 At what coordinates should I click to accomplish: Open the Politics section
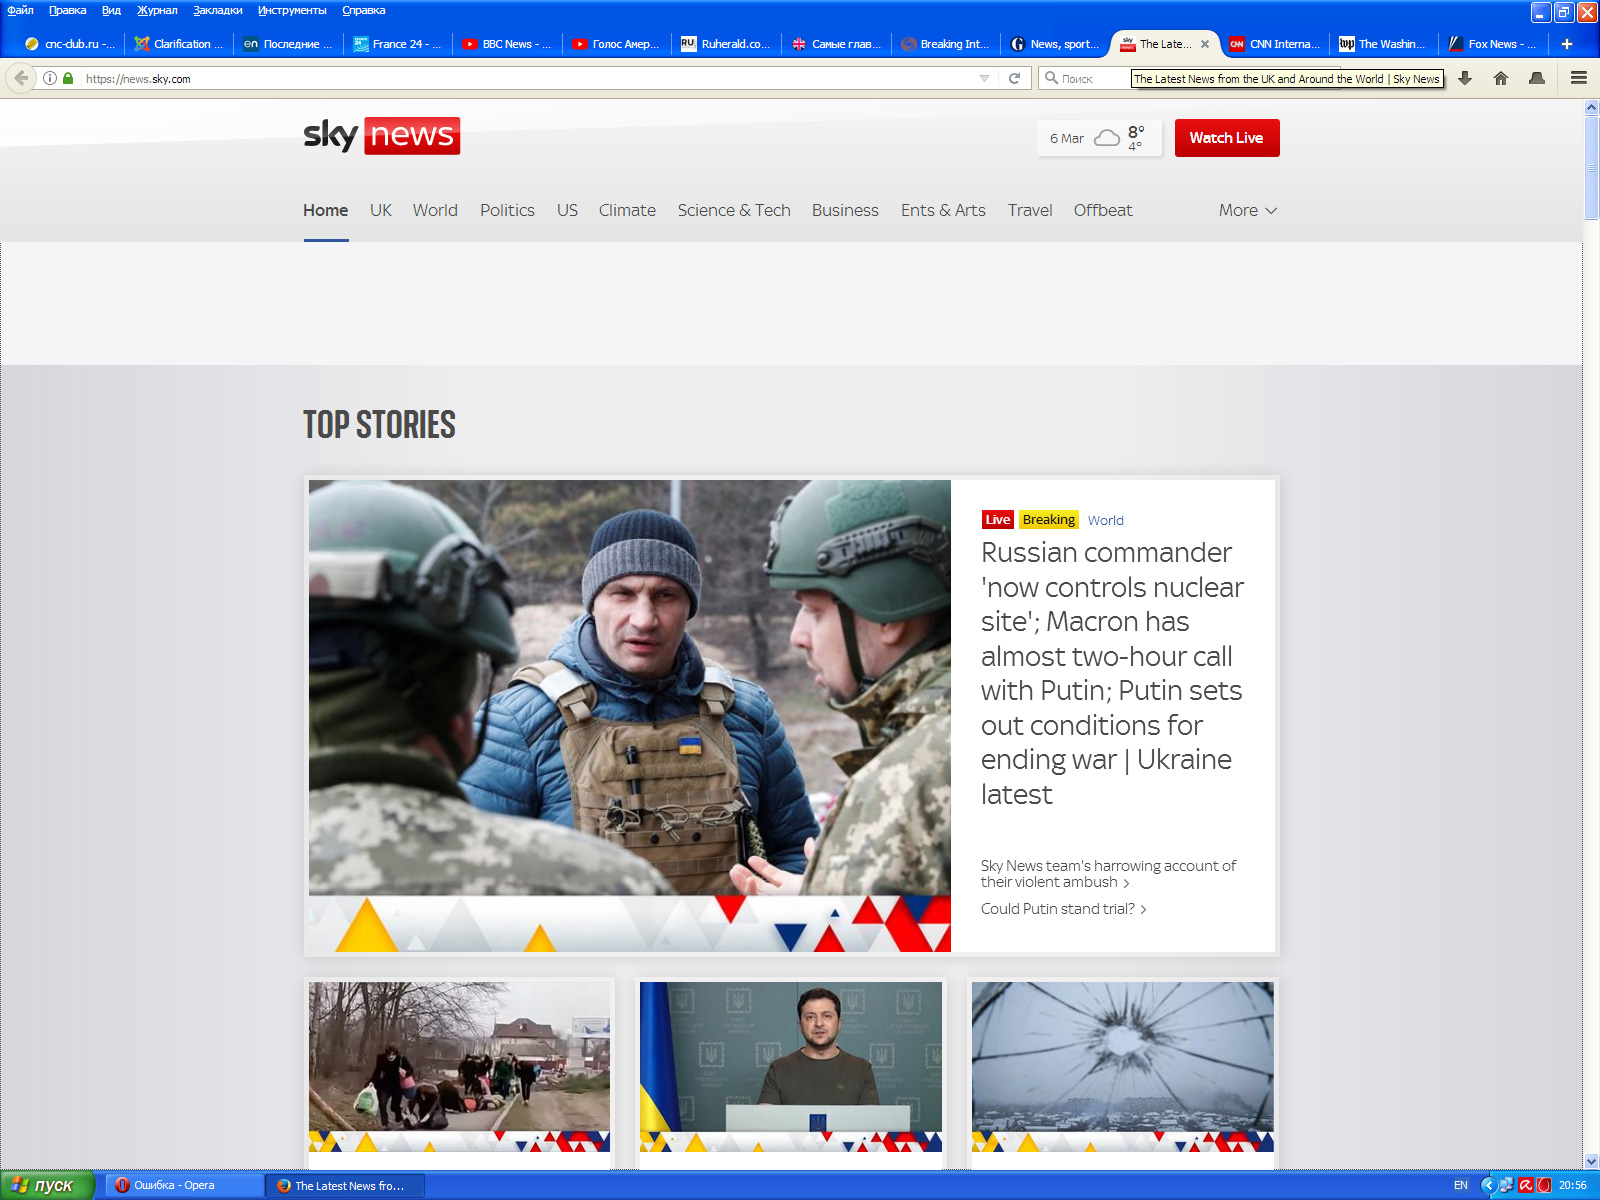507,210
